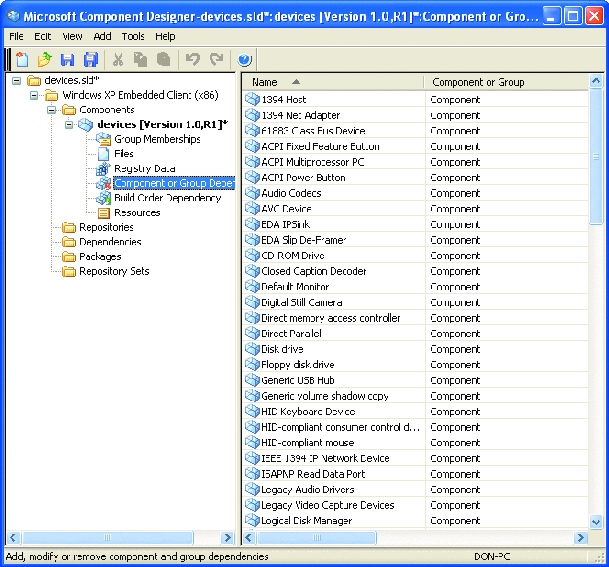609x567 pixels.
Task: Select the HID-compliant mouse row
Action: point(416,443)
